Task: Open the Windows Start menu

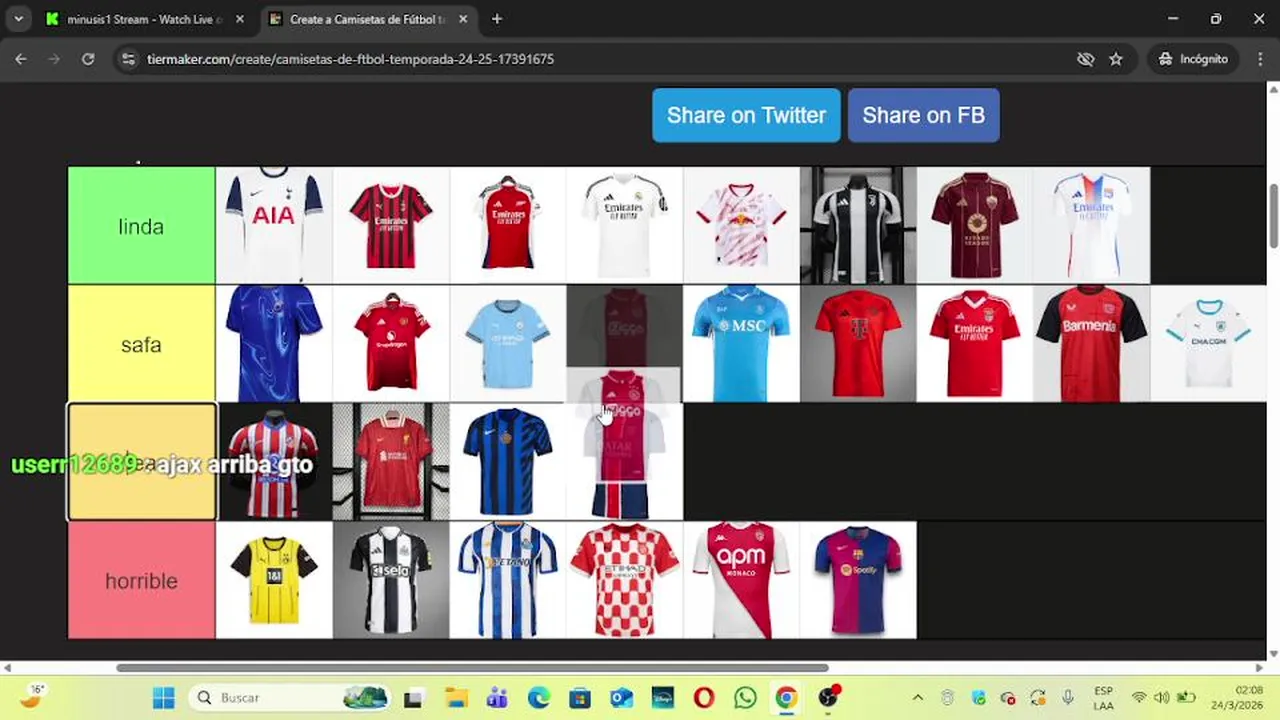Action: (x=164, y=698)
